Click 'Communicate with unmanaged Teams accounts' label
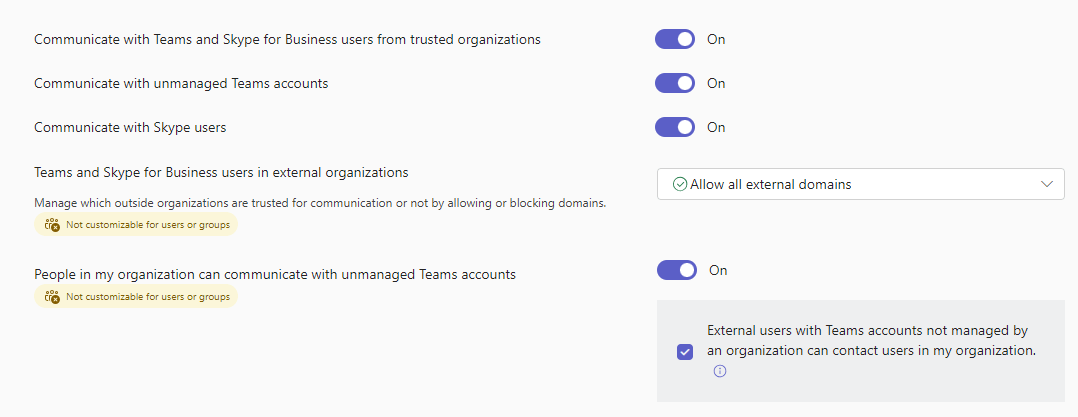Screen dimensions: 1078x417 tap(181, 83)
